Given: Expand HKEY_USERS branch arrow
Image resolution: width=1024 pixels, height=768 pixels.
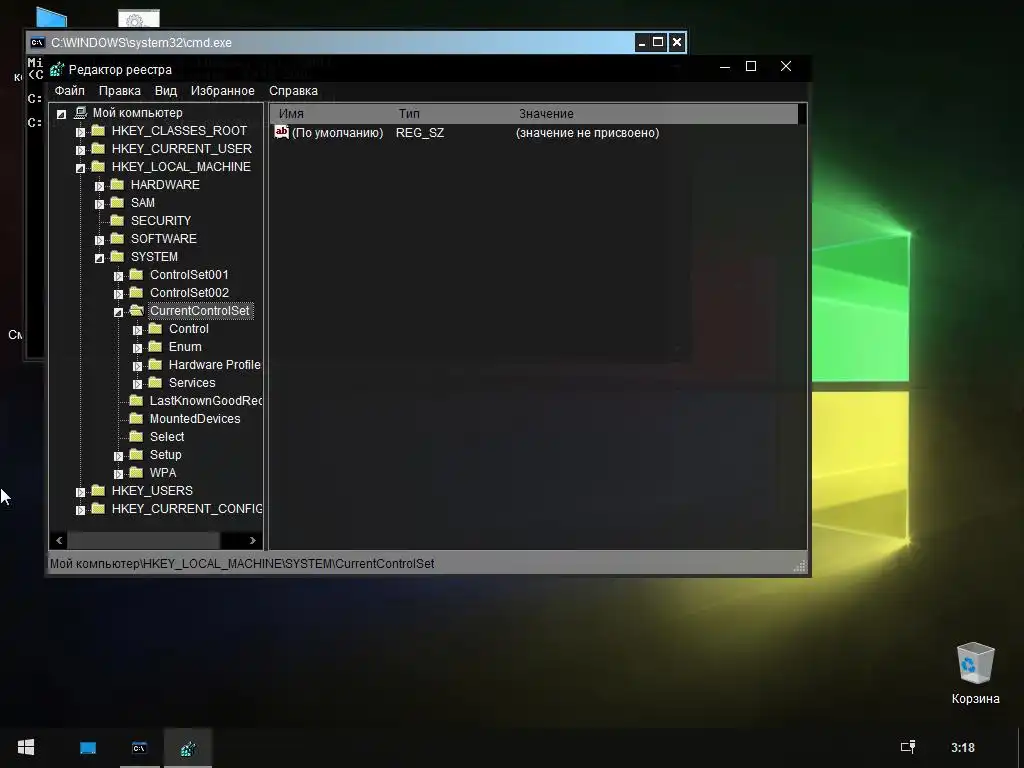Looking at the screenshot, I should tap(80, 492).
